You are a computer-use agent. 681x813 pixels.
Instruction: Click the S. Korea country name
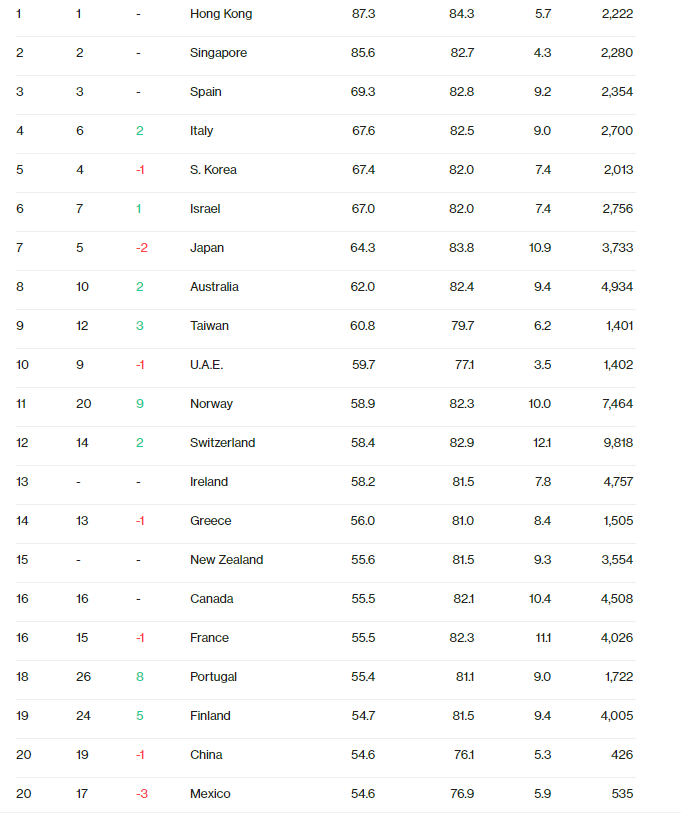tap(213, 170)
